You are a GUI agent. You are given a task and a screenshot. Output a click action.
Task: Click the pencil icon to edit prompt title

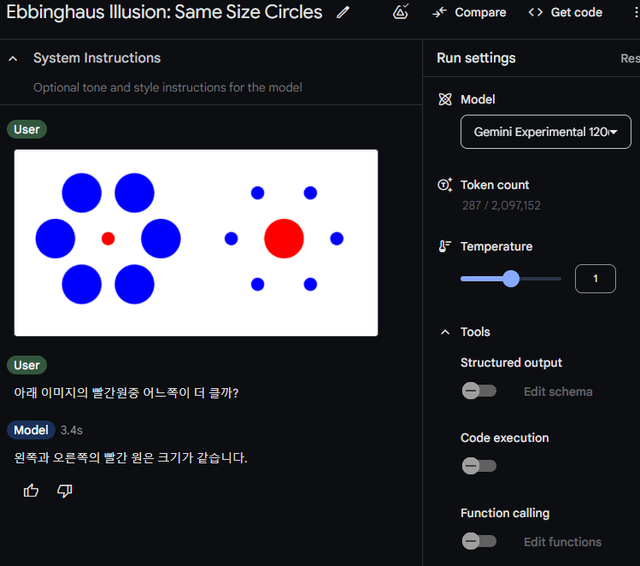343,13
